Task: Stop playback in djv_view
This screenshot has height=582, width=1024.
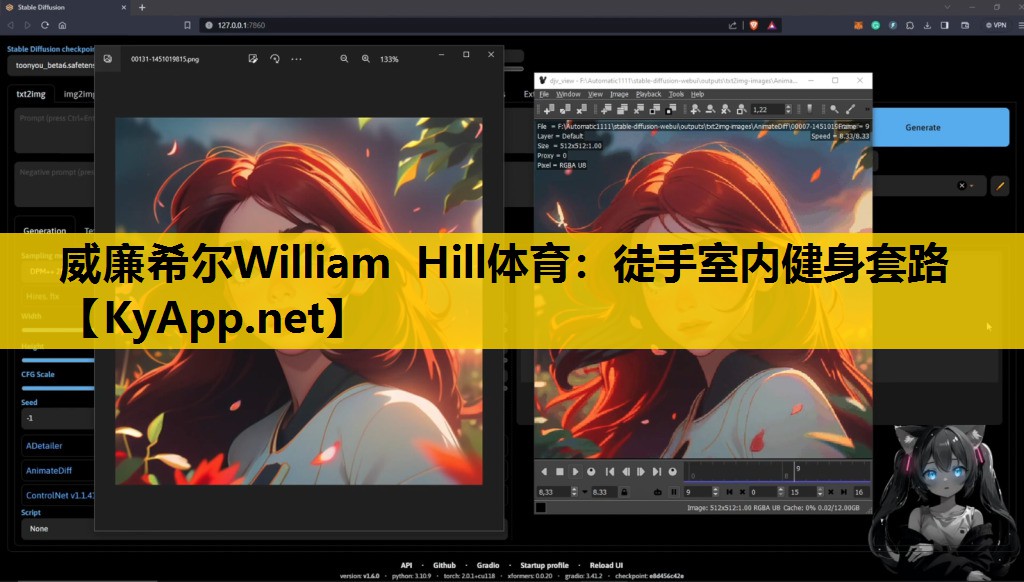Action: pyautogui.click(x=560, y=472)
